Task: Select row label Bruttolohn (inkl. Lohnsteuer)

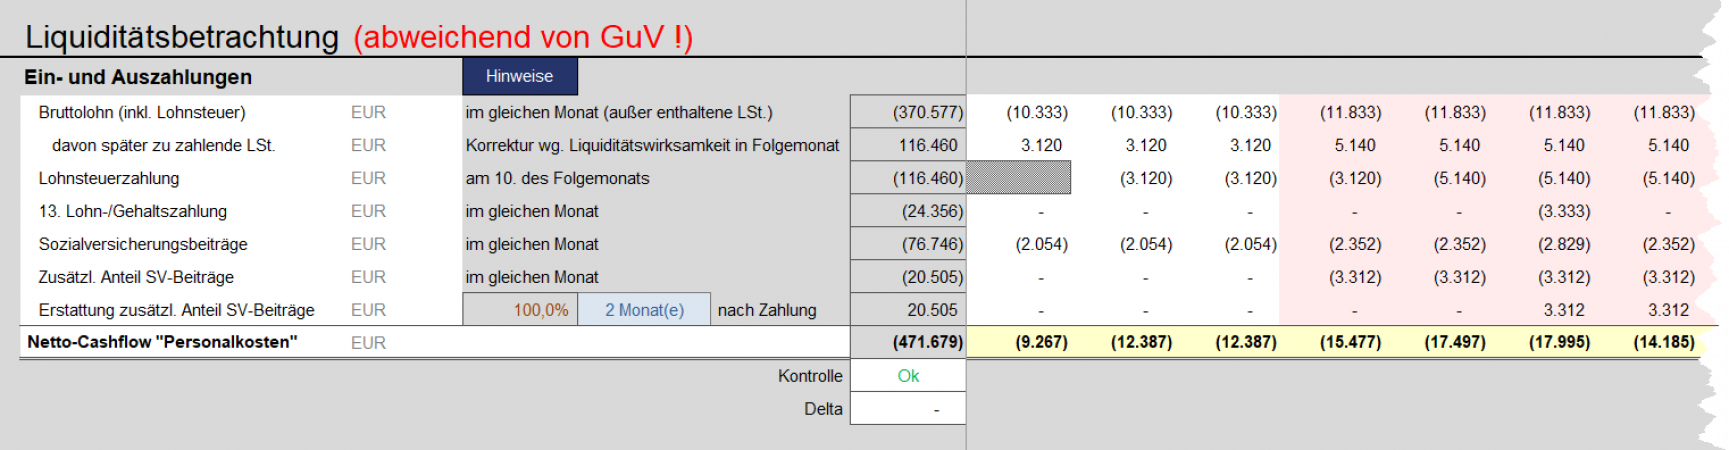Action: coord(142,113)
